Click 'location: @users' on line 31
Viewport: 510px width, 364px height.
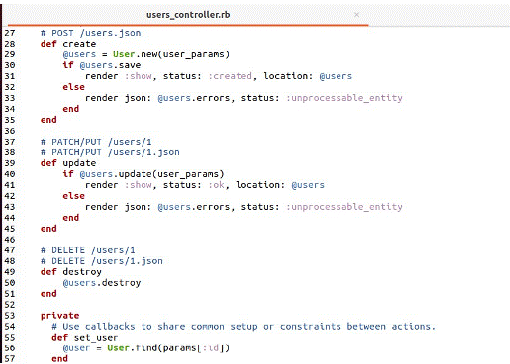click(308, 76)
